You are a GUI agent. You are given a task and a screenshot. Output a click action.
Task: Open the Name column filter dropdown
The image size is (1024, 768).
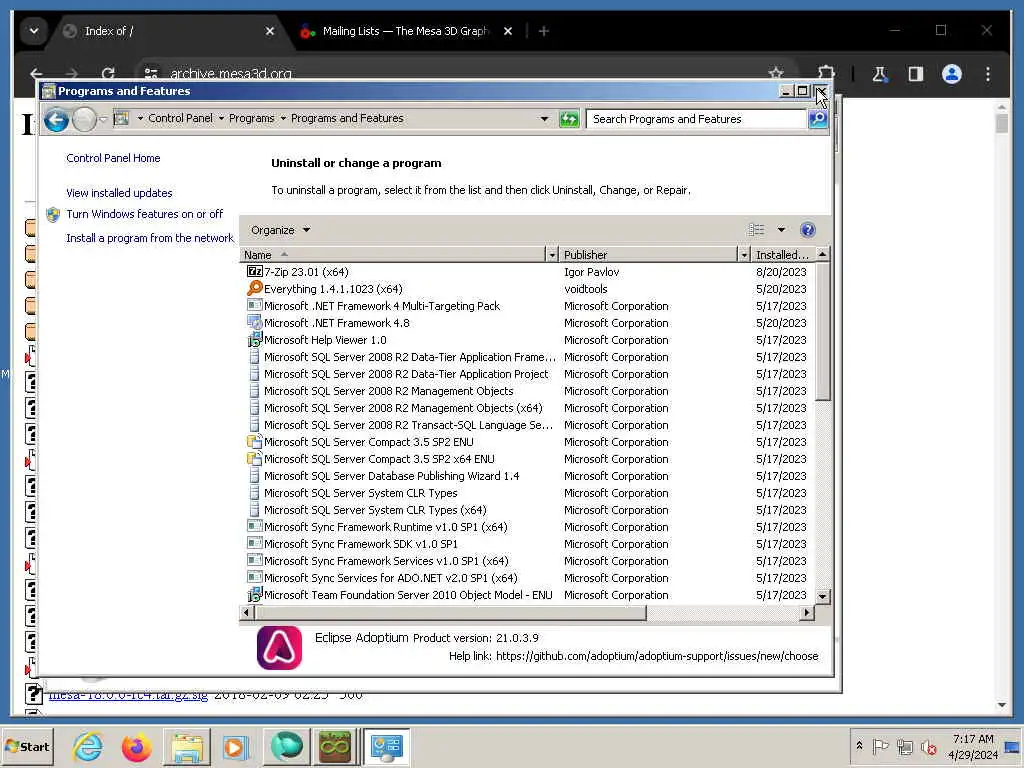(552, 255)
